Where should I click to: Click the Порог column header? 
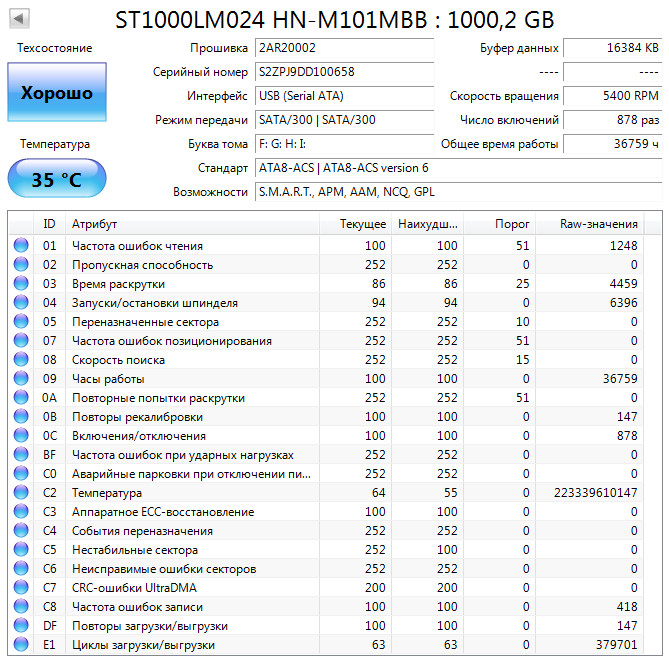(x=499, y=224)
